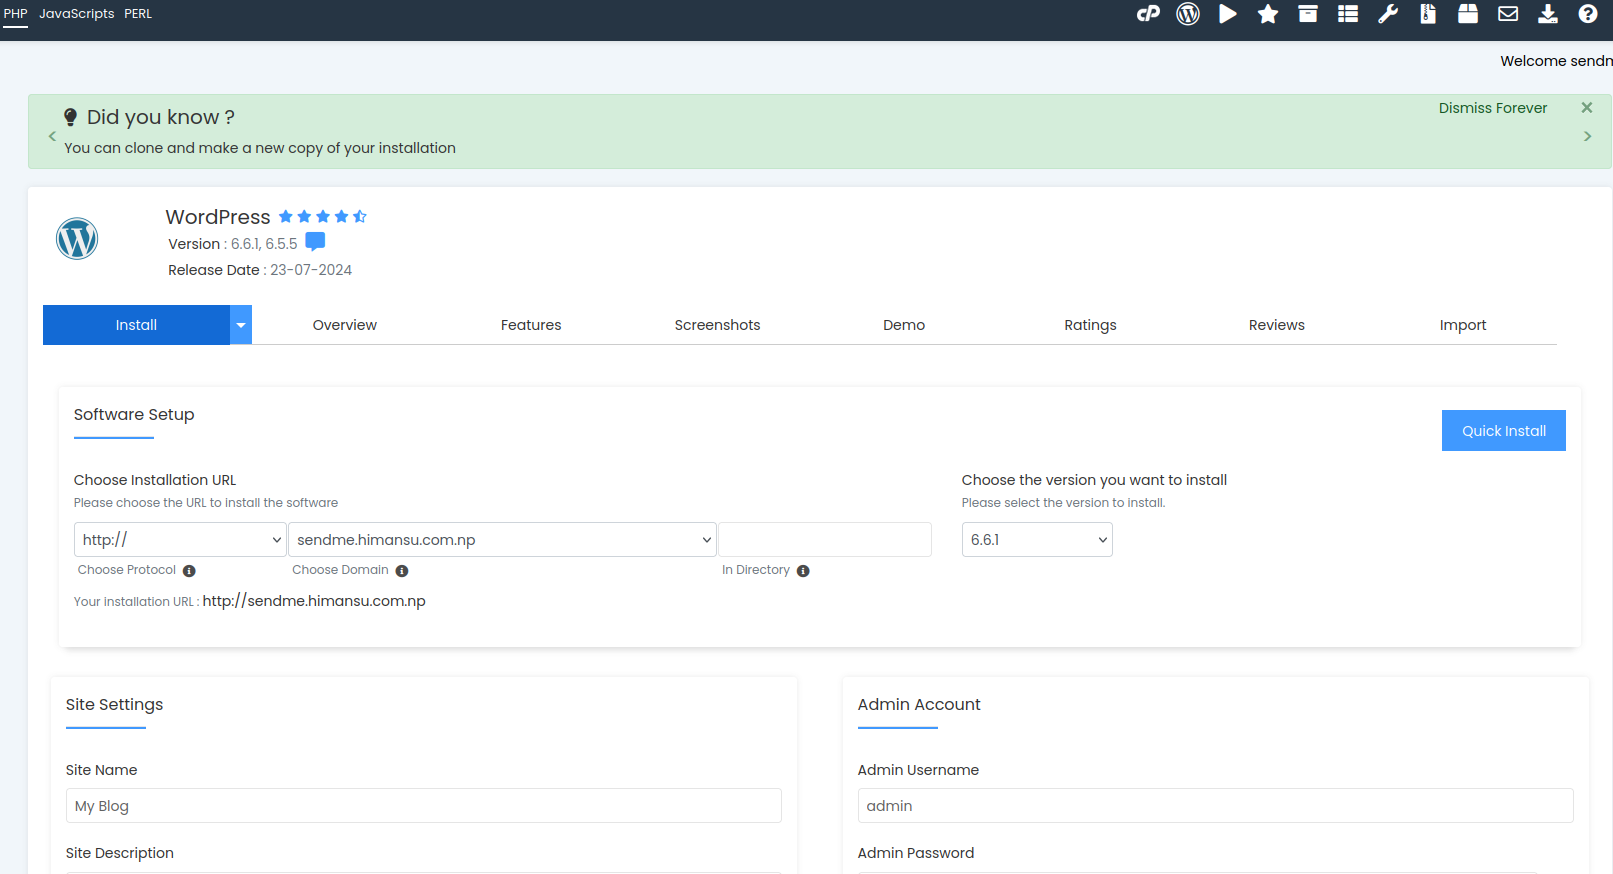1613x874 pixels.
Task: Click the Quick Install button
Action: (1504, 431)
